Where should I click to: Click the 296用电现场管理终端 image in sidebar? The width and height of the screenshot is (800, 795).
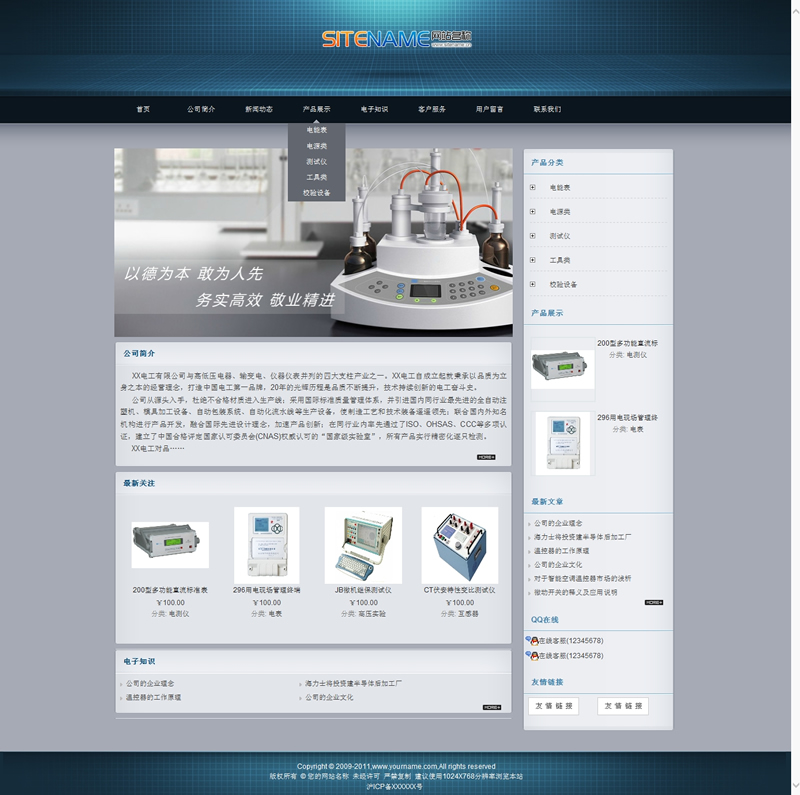[x=562, y=443]
